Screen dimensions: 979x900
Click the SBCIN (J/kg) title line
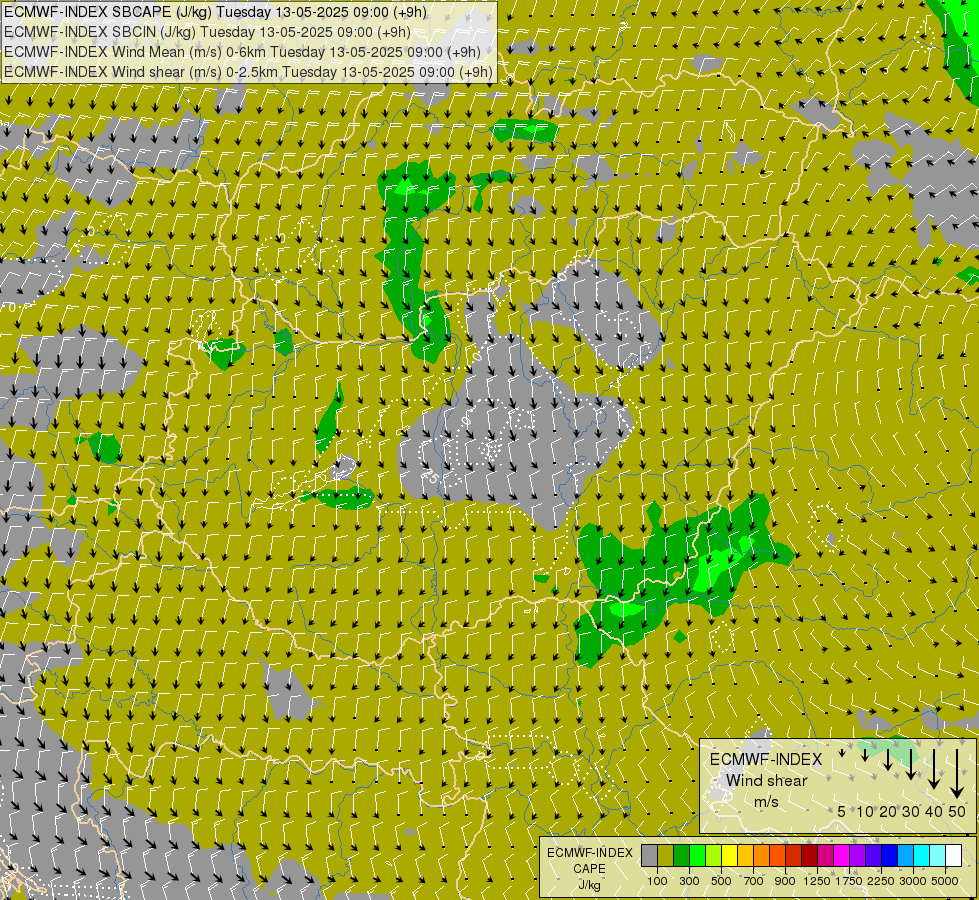207,32
